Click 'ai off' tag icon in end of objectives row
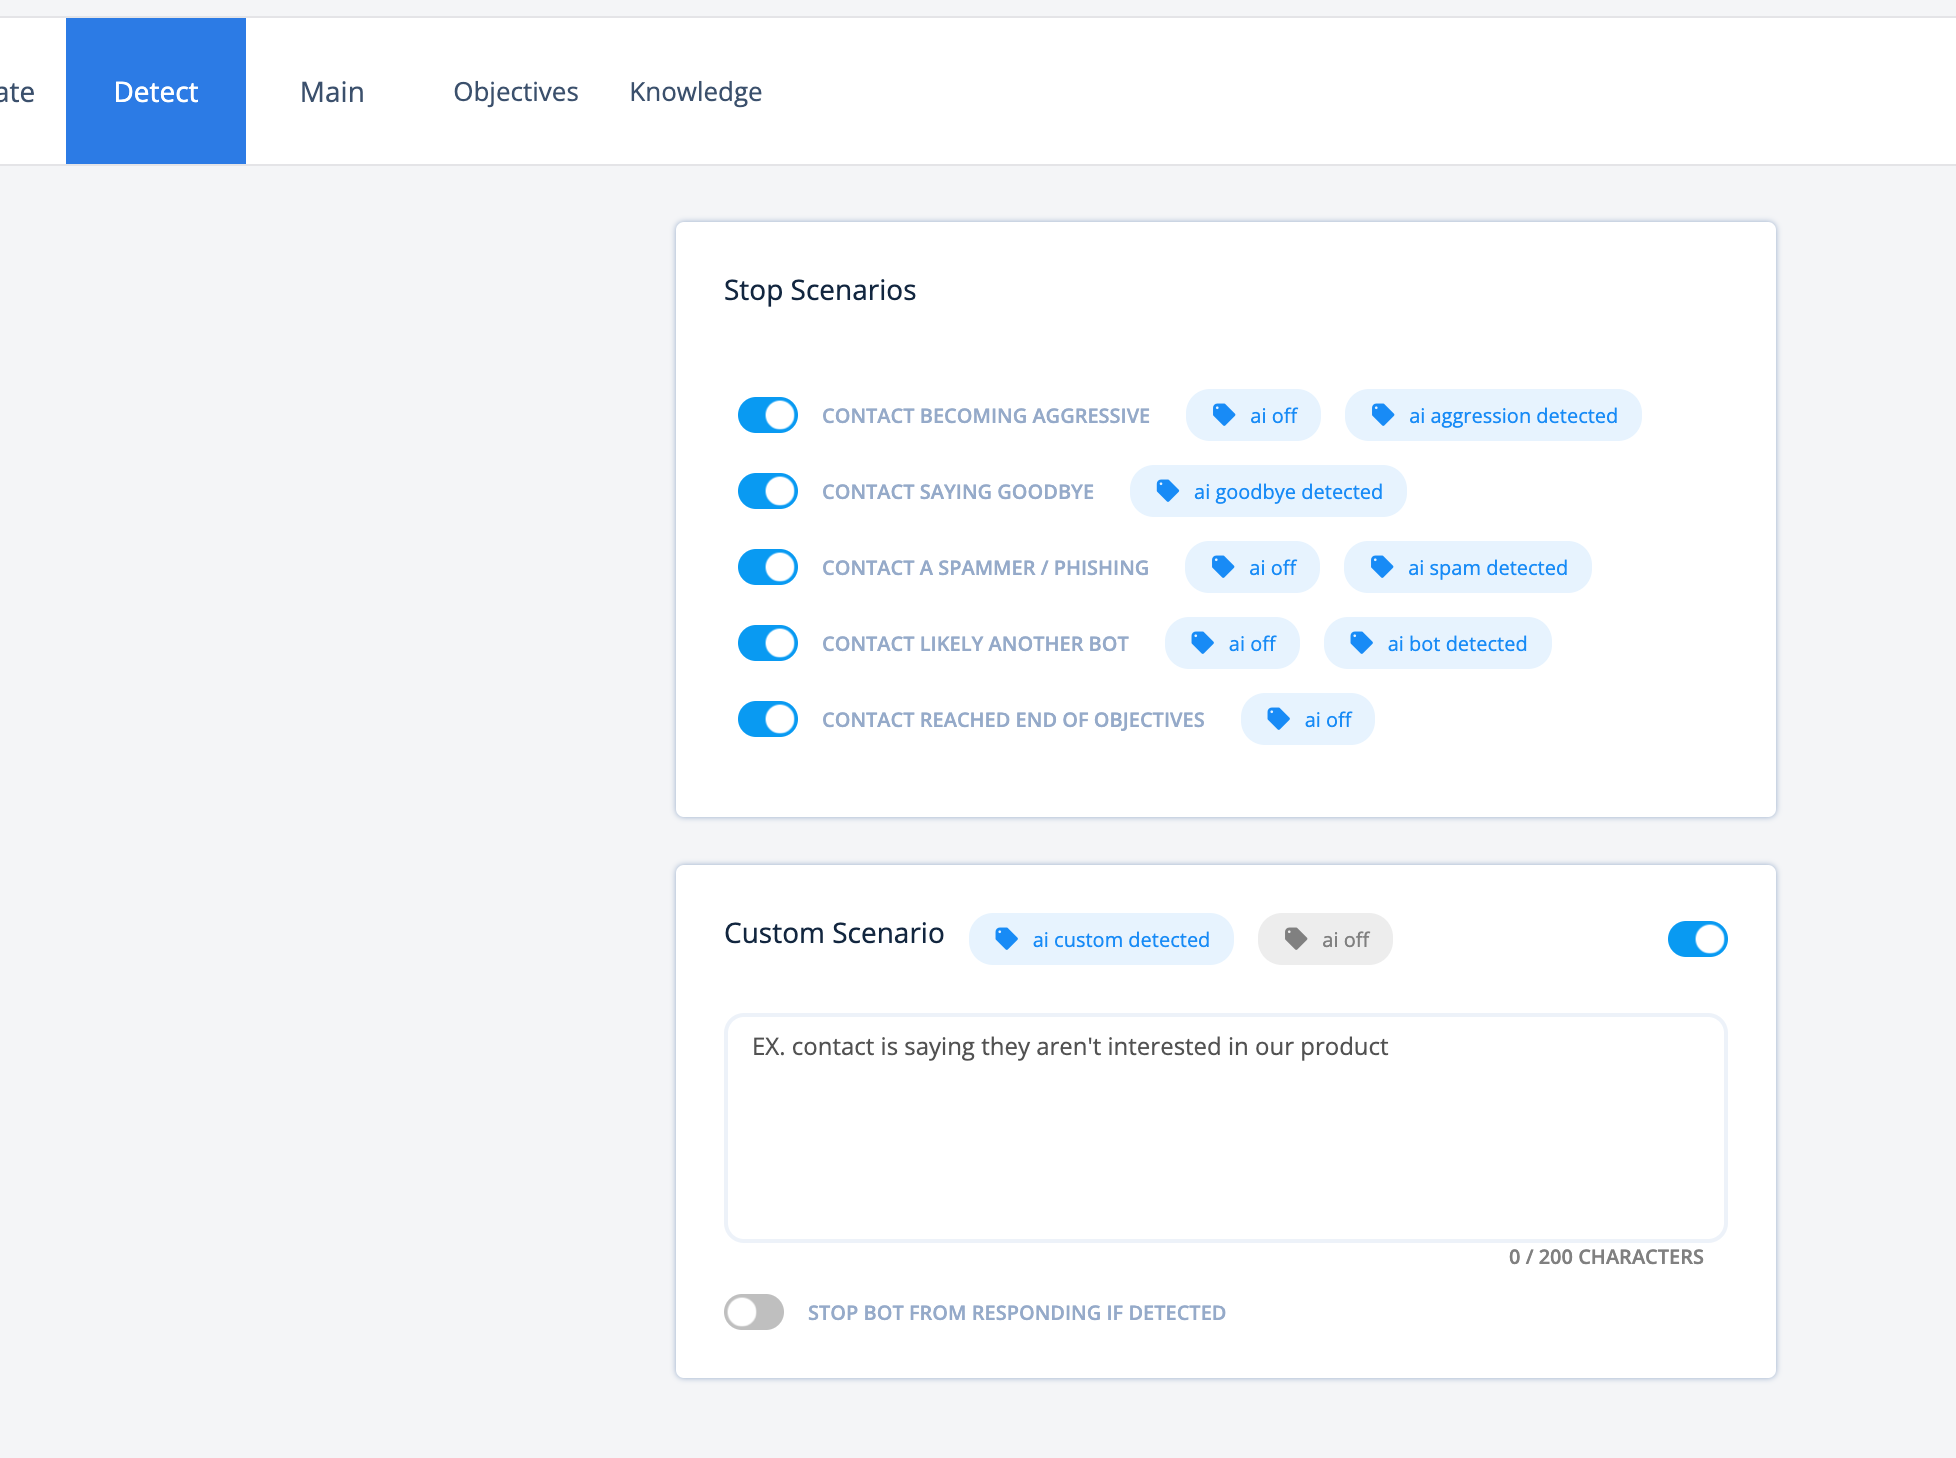This screenshot has width=1956, height=1458. click(x=1278, y=719)
